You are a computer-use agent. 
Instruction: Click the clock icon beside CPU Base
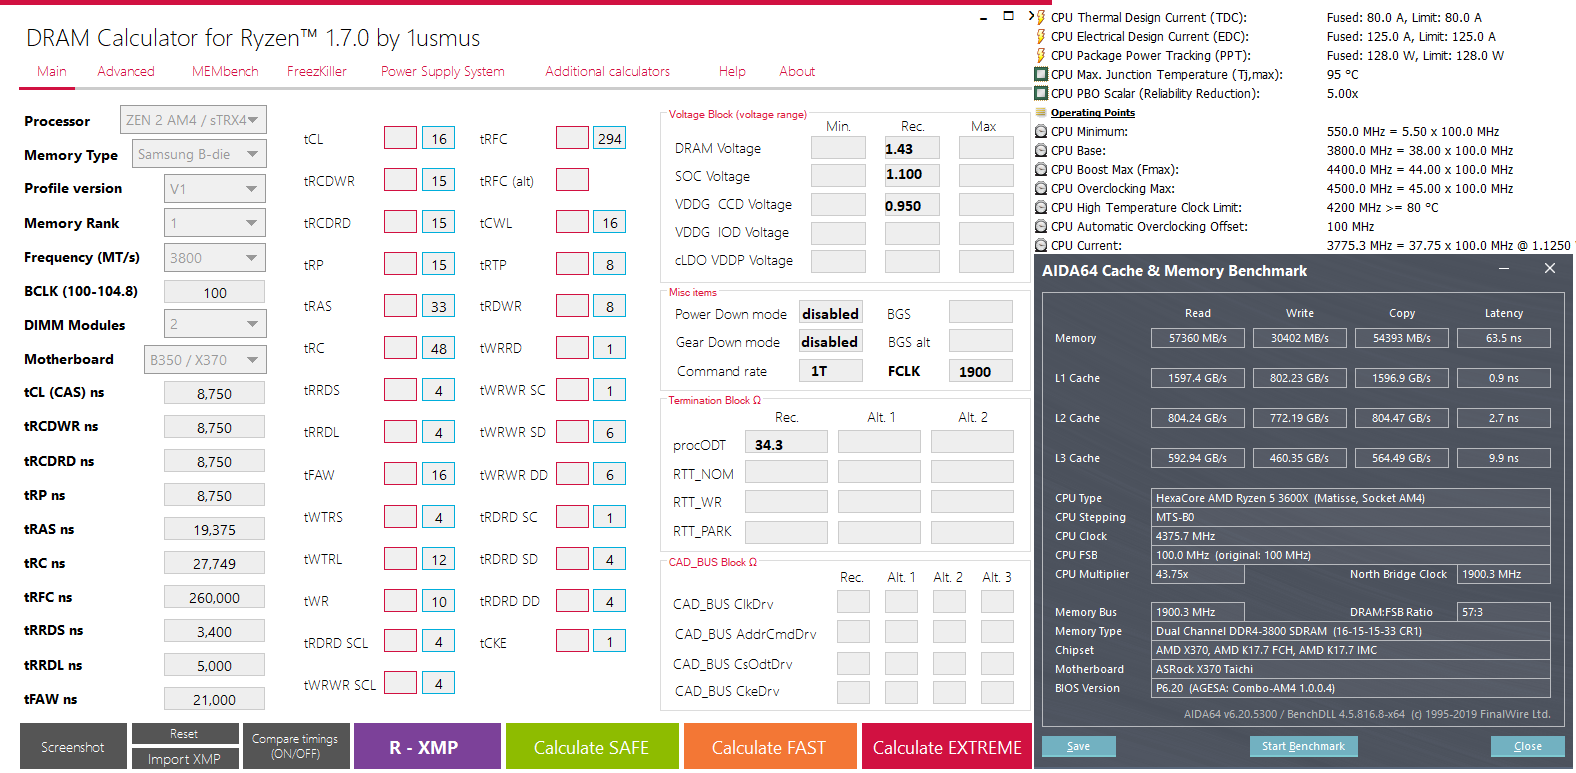click(x=1041, y=150)
